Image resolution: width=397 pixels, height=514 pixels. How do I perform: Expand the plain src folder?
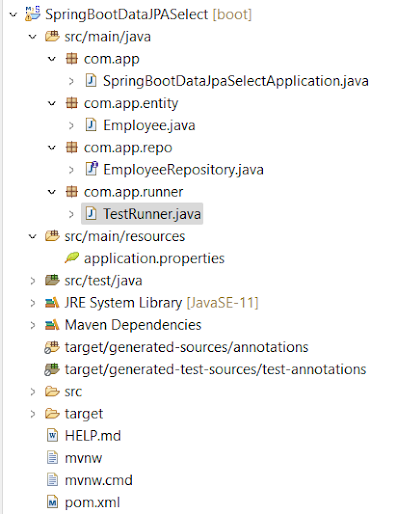[x=33, y=391]
